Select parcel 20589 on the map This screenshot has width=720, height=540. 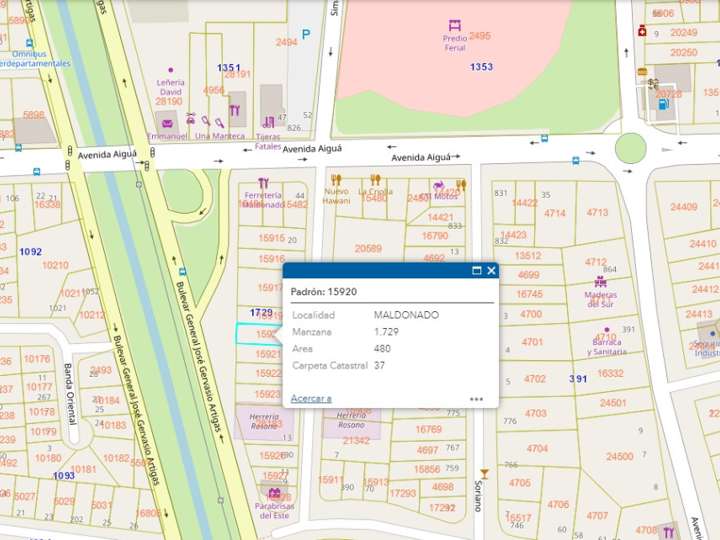click(368, 248)
